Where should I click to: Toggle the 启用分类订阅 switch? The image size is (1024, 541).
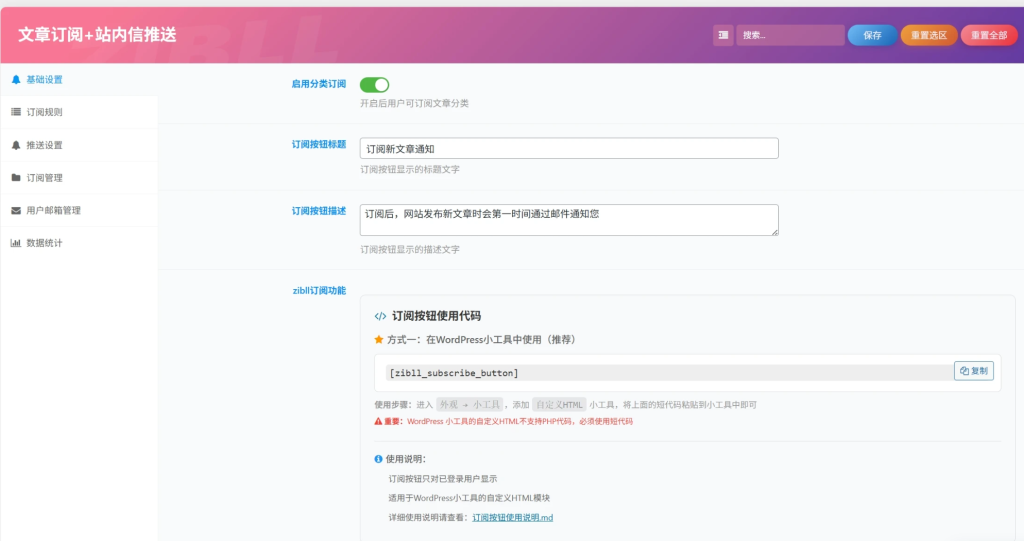[374, 85]
